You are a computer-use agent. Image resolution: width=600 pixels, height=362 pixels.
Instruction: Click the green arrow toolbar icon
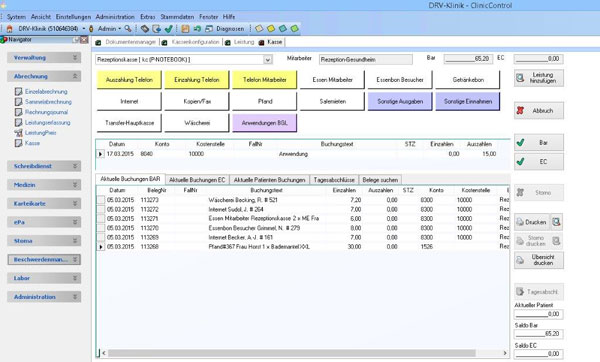click(x=197, y=29)
